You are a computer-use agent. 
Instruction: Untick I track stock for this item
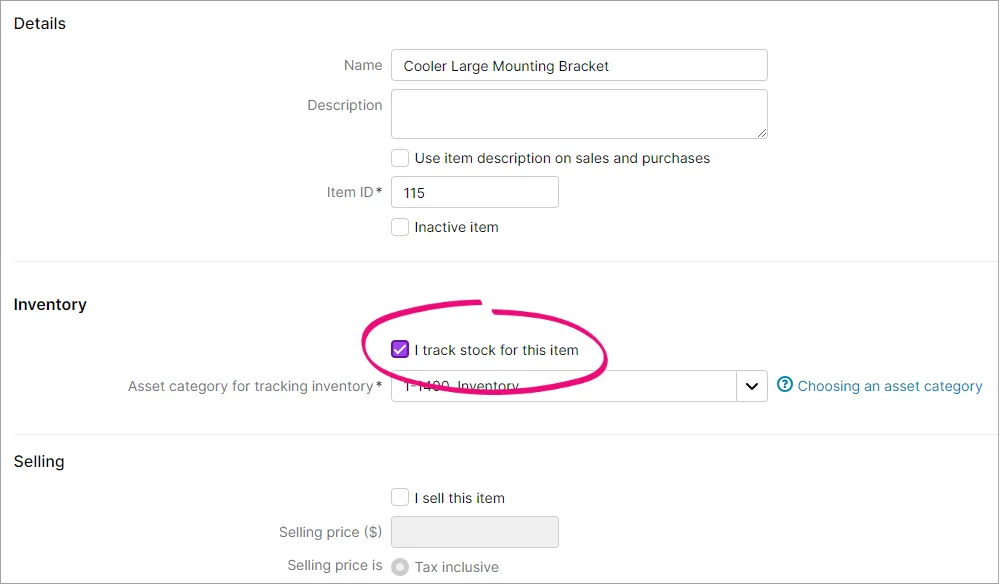399,350
